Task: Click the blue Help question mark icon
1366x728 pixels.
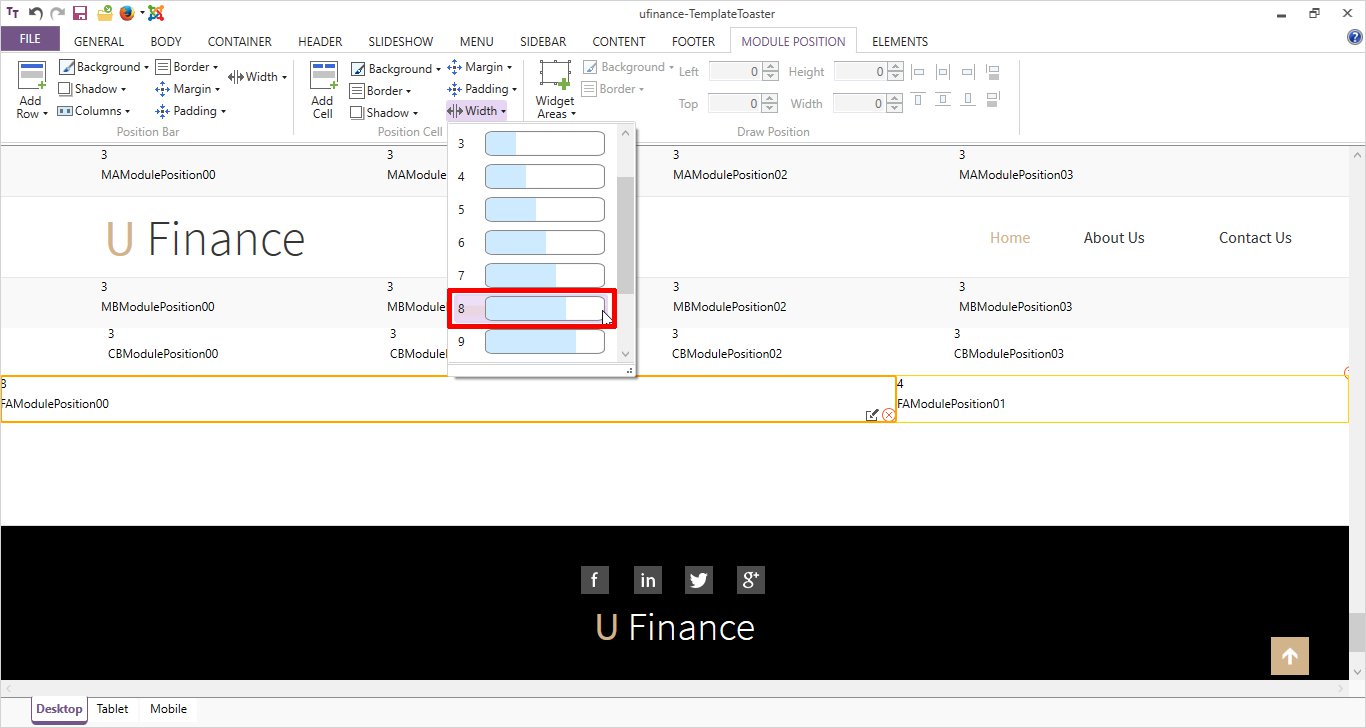Action: [1355, 38]
